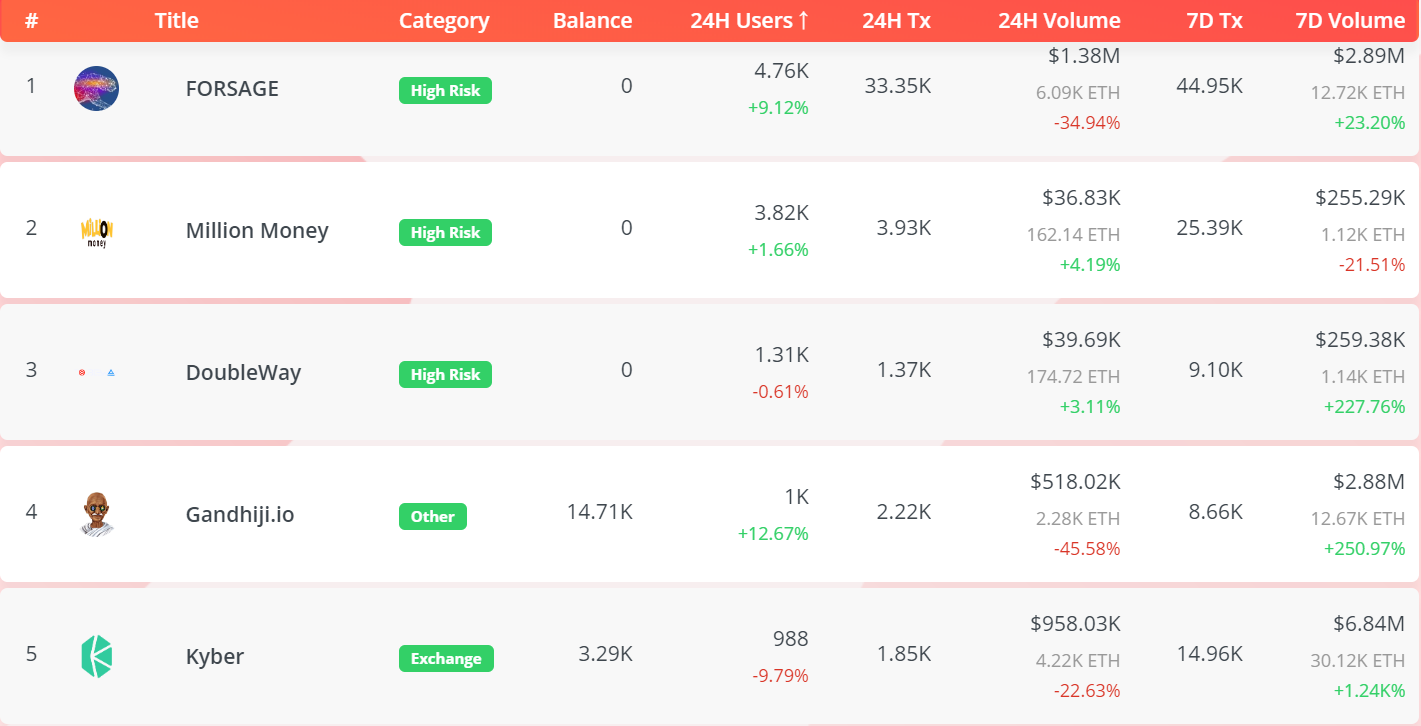Sort table by Balance column header
1421x726 pixels.
pyautogui.click(x=592, y=21)
